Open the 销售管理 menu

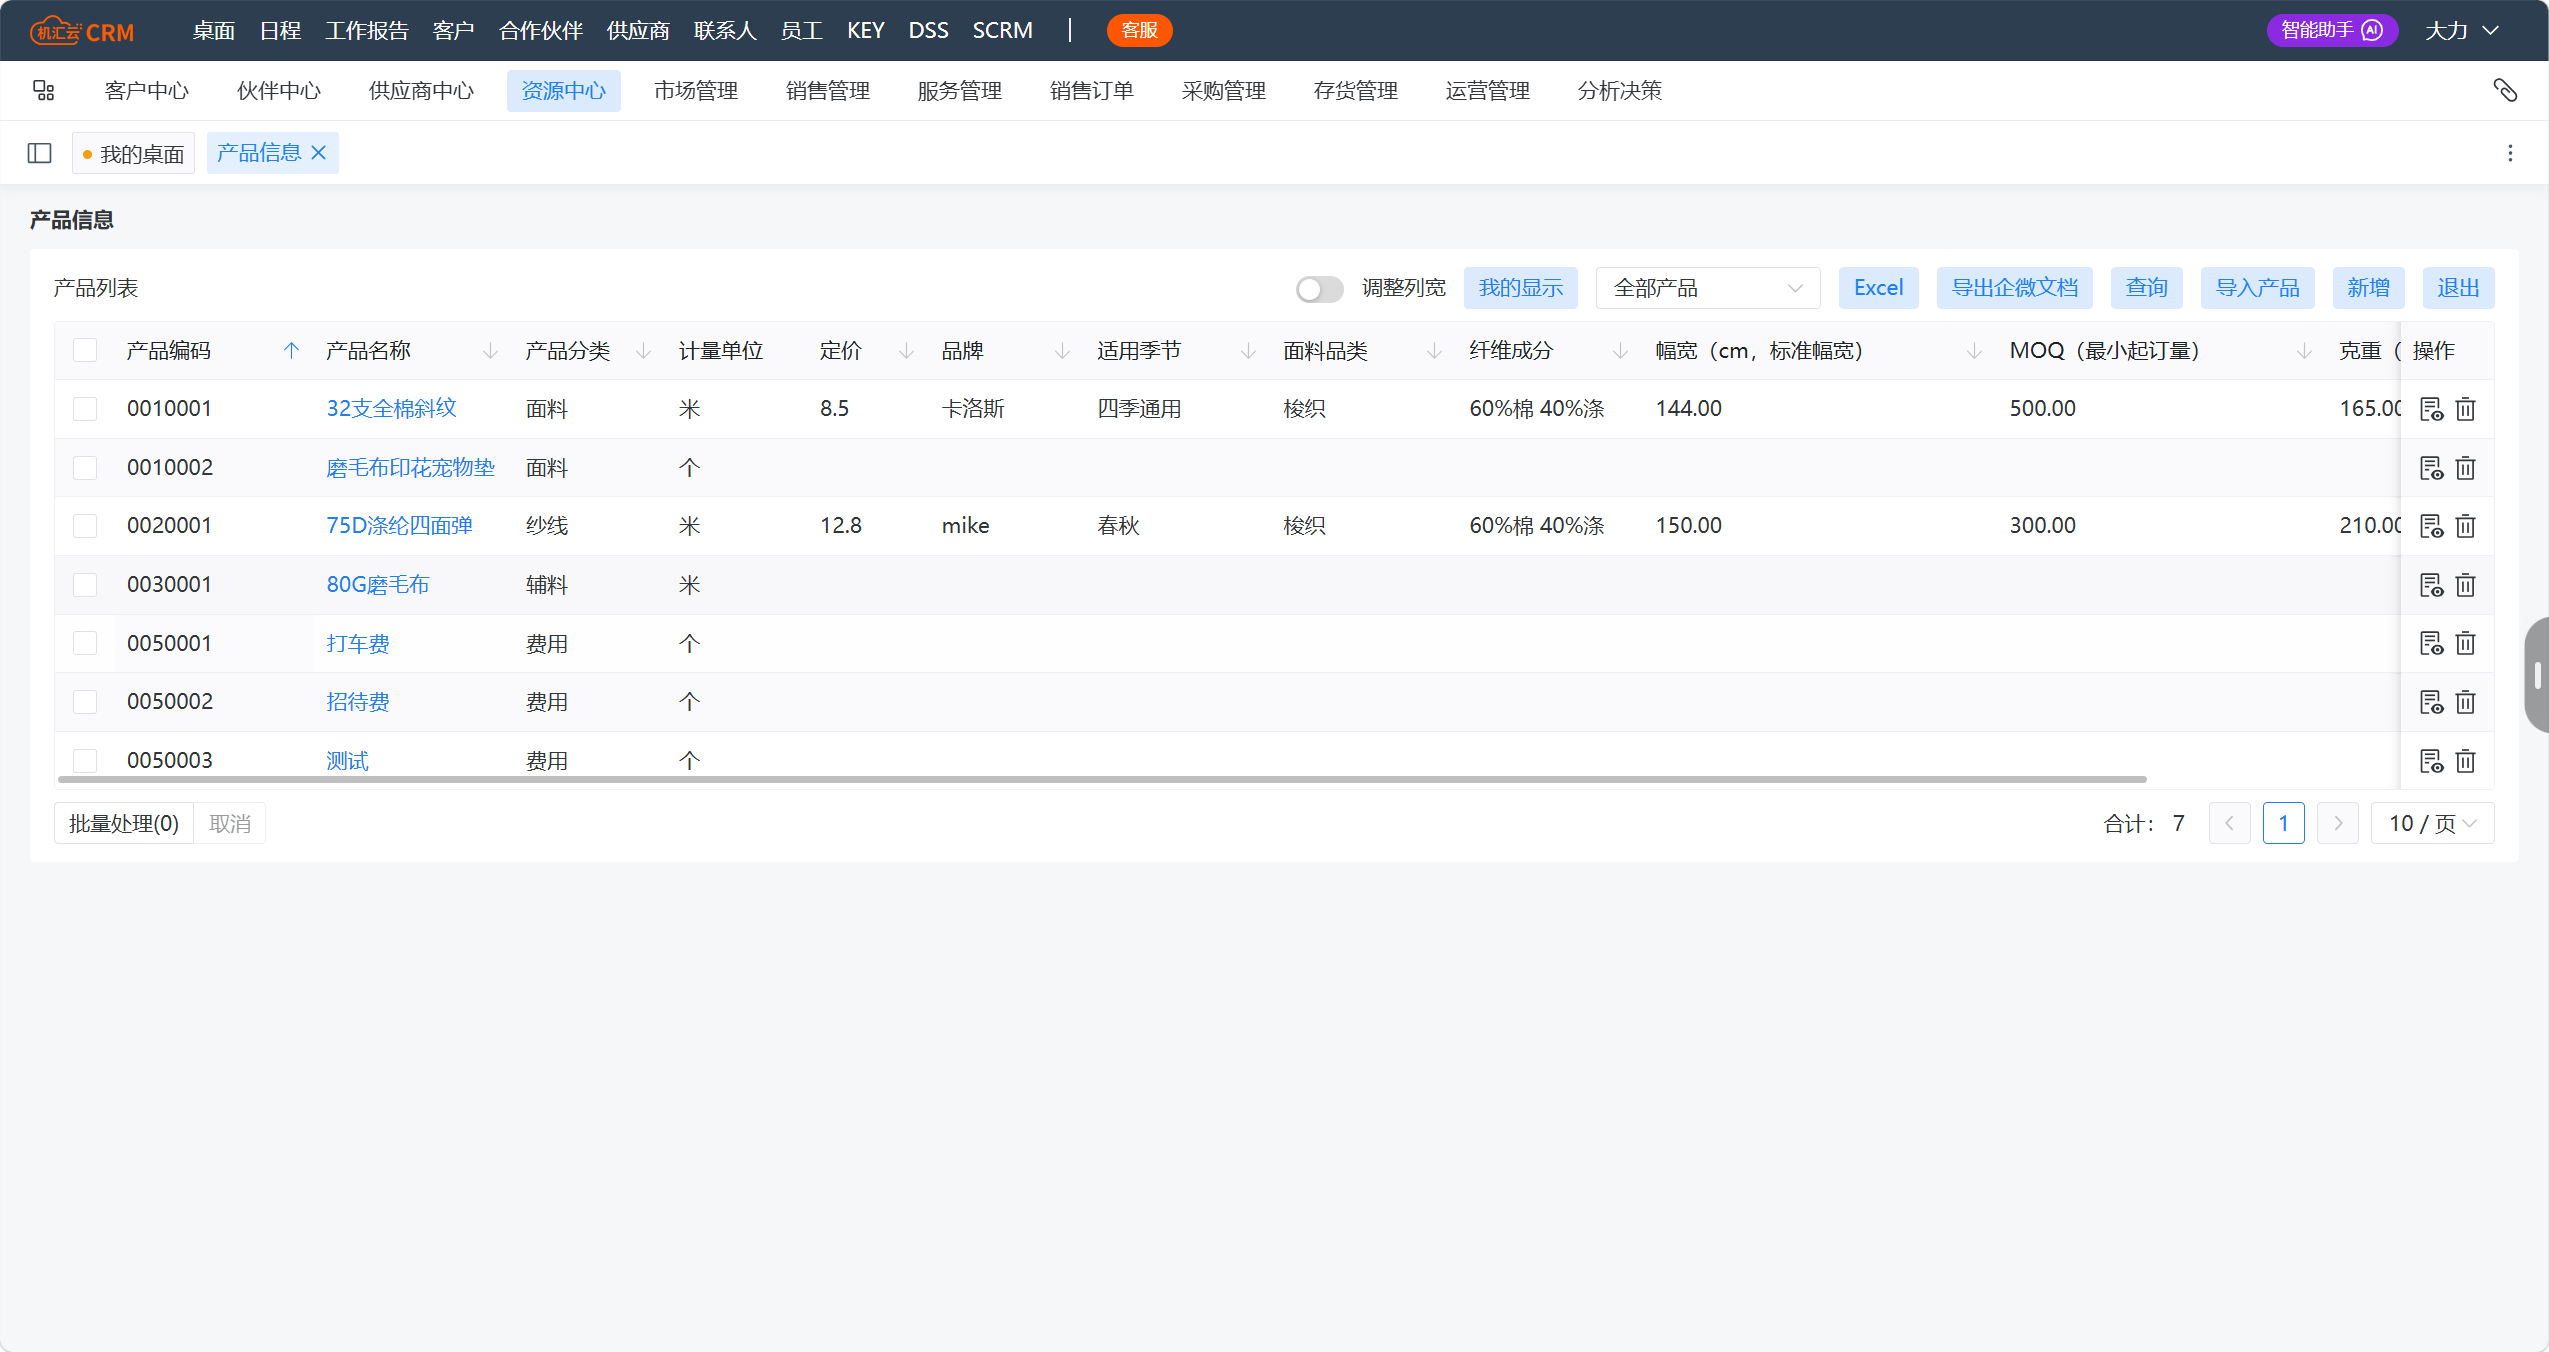[827, 91]
